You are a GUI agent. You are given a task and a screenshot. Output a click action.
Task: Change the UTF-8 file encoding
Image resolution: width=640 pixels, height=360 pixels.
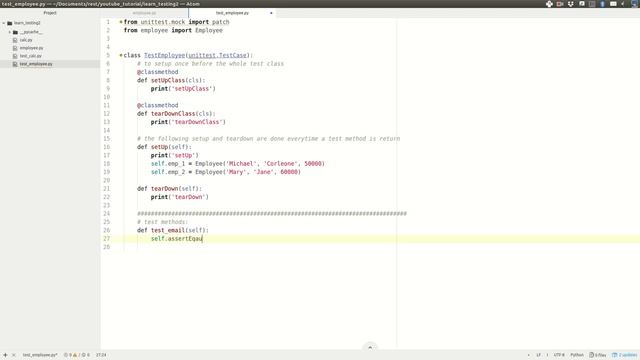[x=559, y=355]
